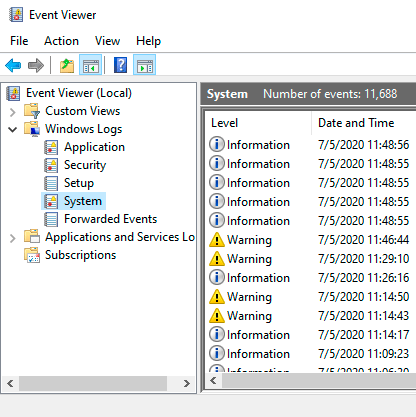Click the date 7/5/2020 11:14:17
This screenshot has height=417, width=416.
coord(363,335)
